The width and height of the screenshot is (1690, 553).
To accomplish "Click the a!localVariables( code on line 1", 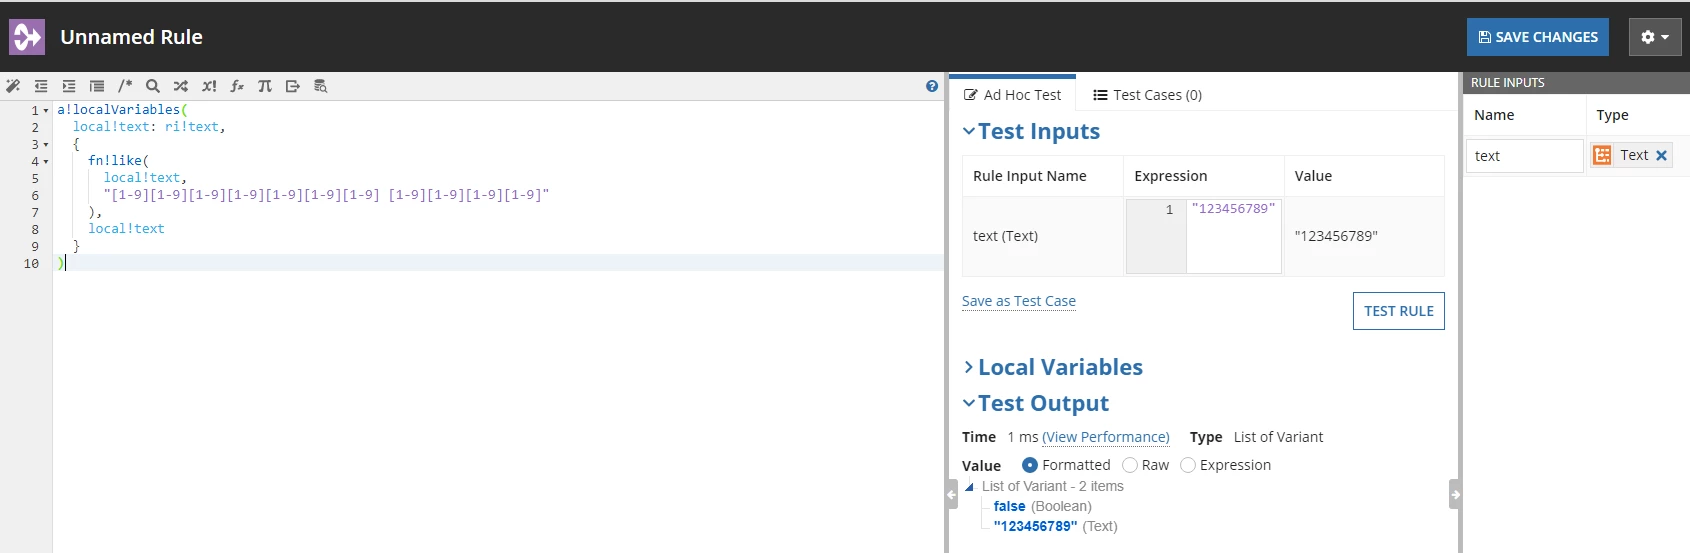I will 122,110.
